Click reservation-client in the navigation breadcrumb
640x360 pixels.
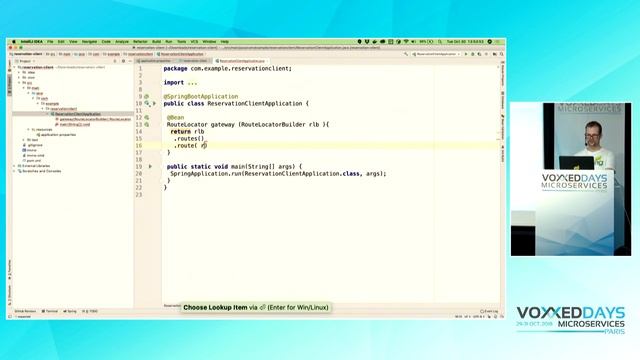click(x=26, y=54)
